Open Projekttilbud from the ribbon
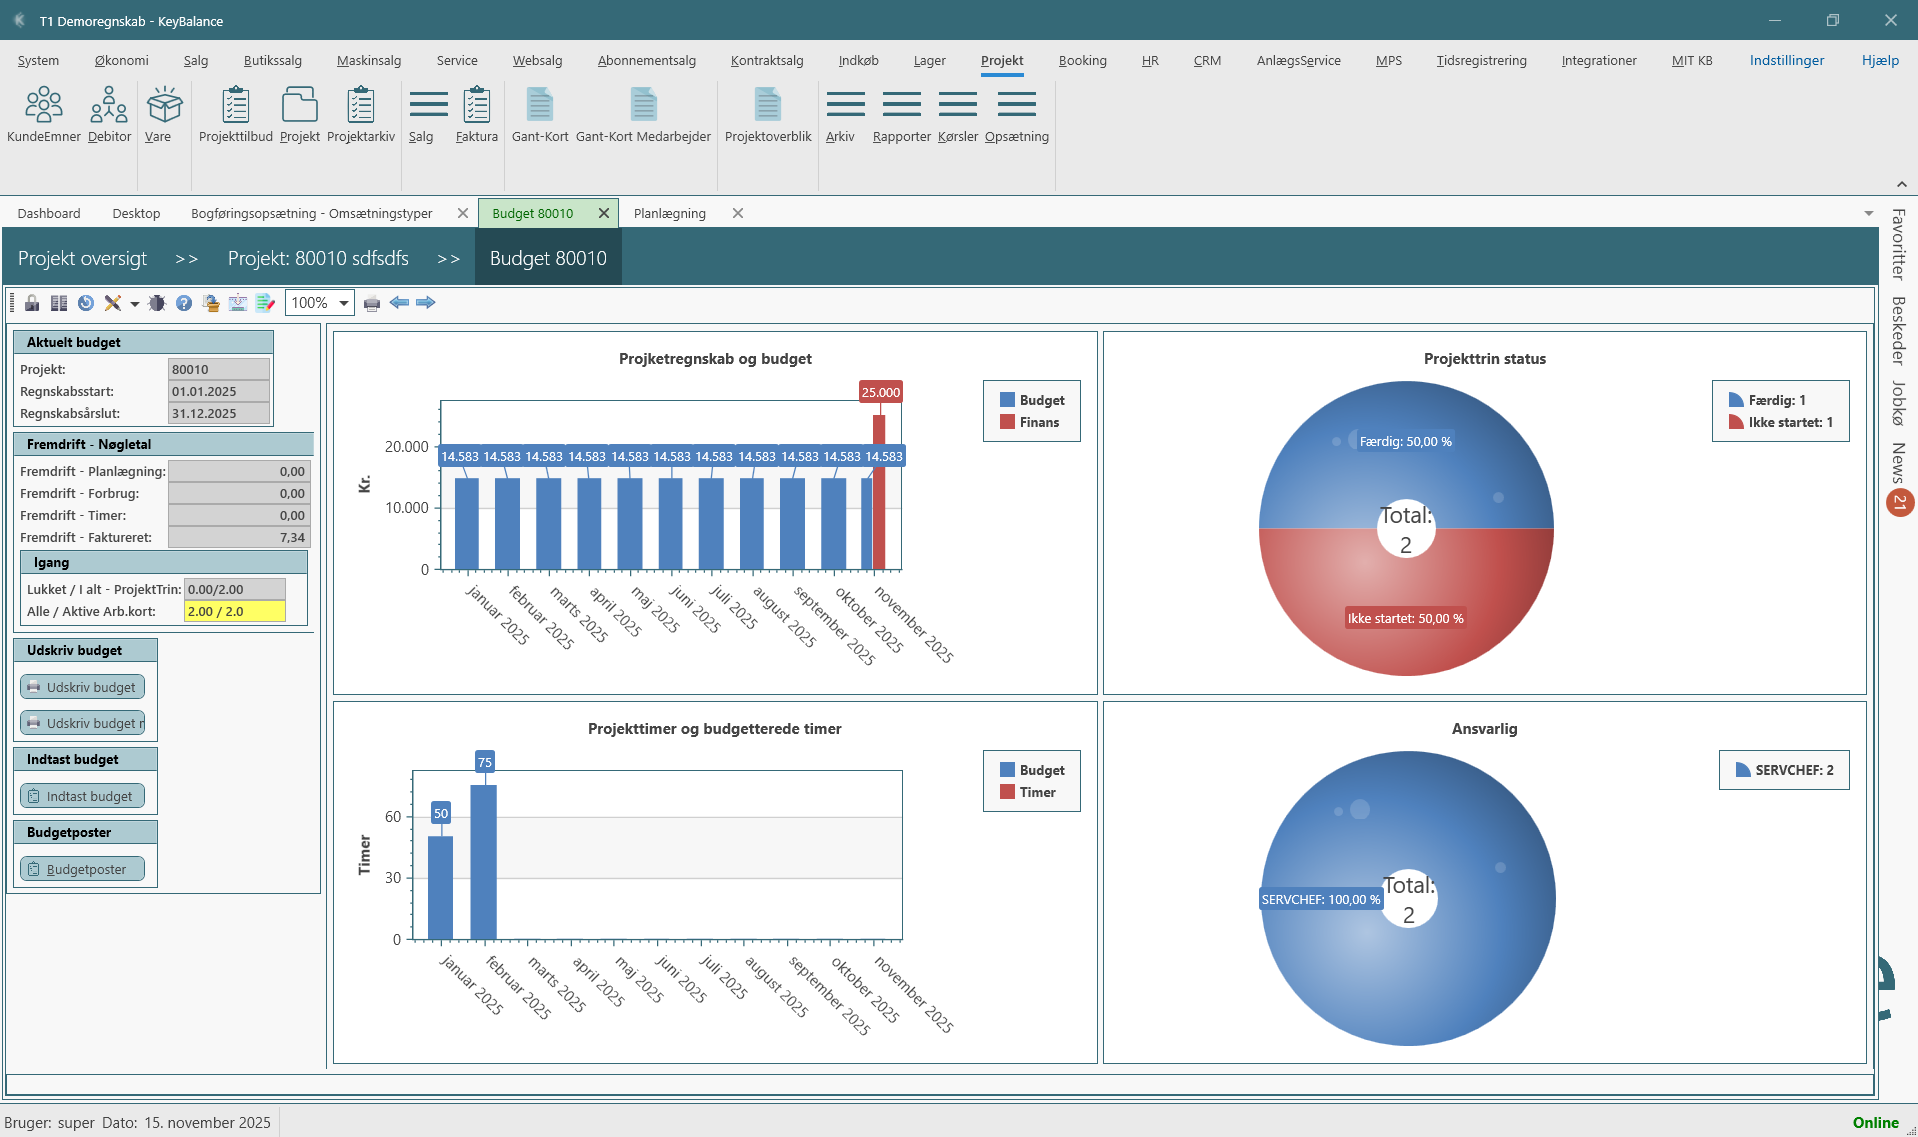The image size is (1918, 1137). pos(235,115)
